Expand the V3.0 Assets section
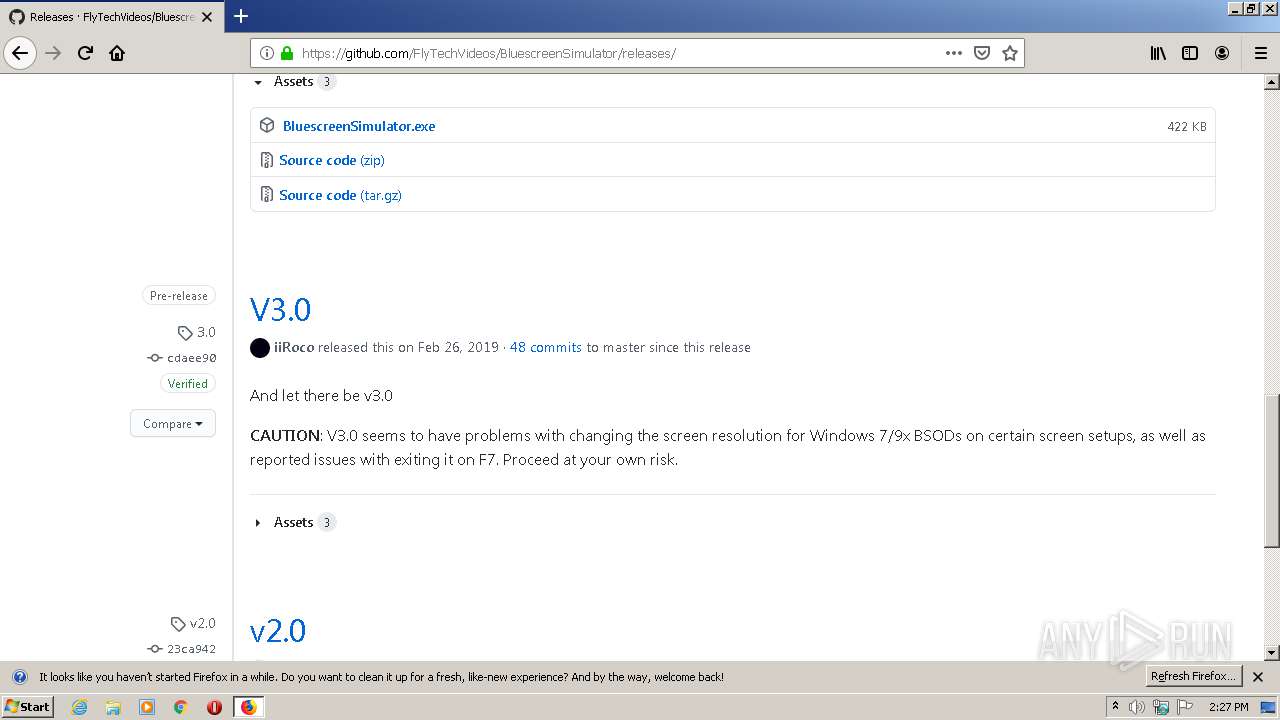Image resolution: width=1280 pixels, height=720 pixels. pos(294,522)
